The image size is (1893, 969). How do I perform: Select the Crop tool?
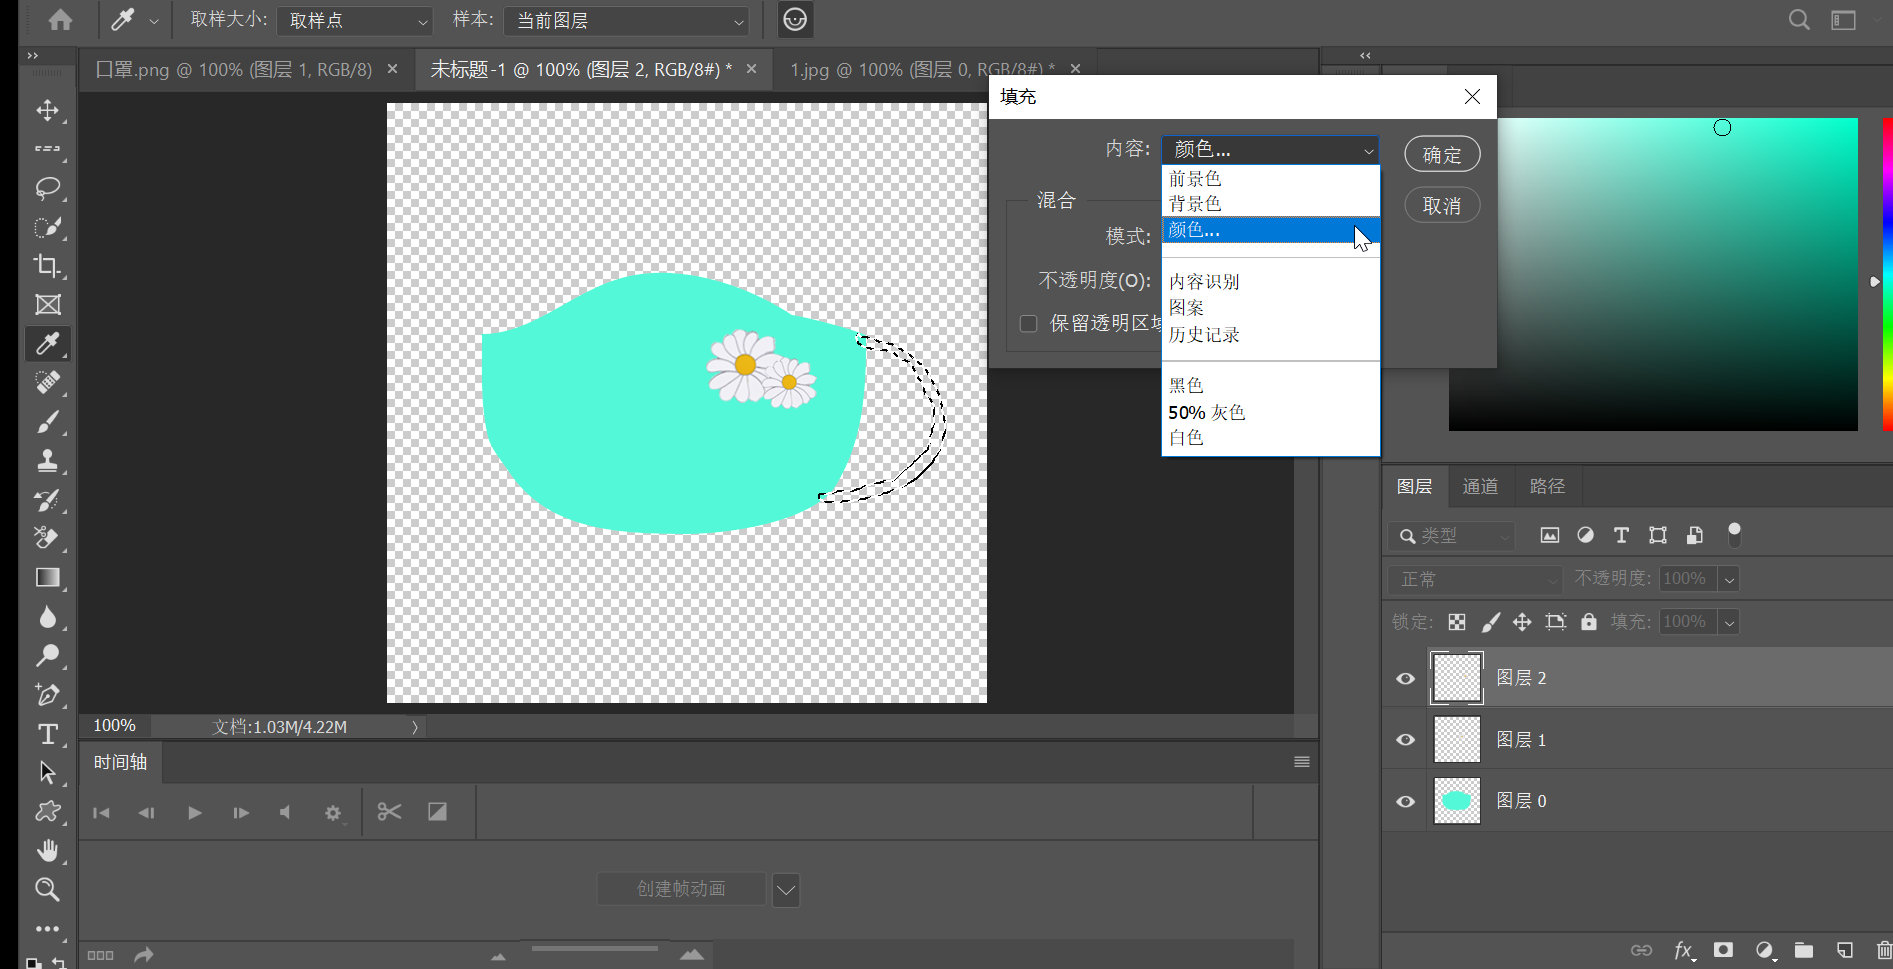(x=47, y=266)
